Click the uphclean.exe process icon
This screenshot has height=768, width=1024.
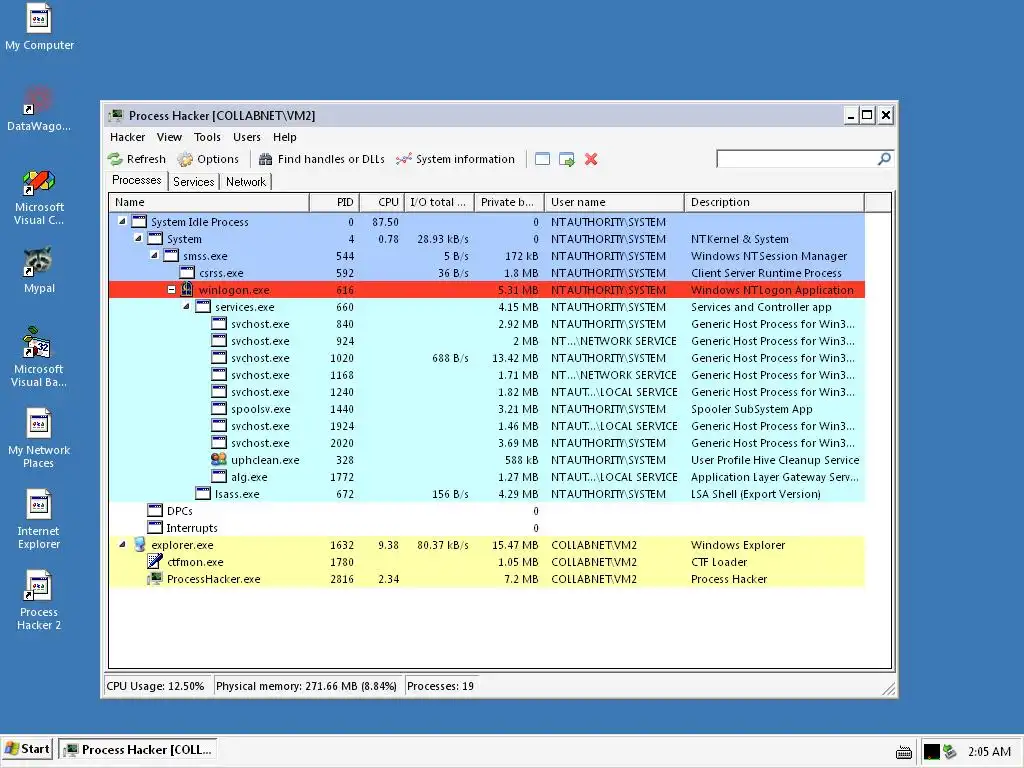point(219,459)
